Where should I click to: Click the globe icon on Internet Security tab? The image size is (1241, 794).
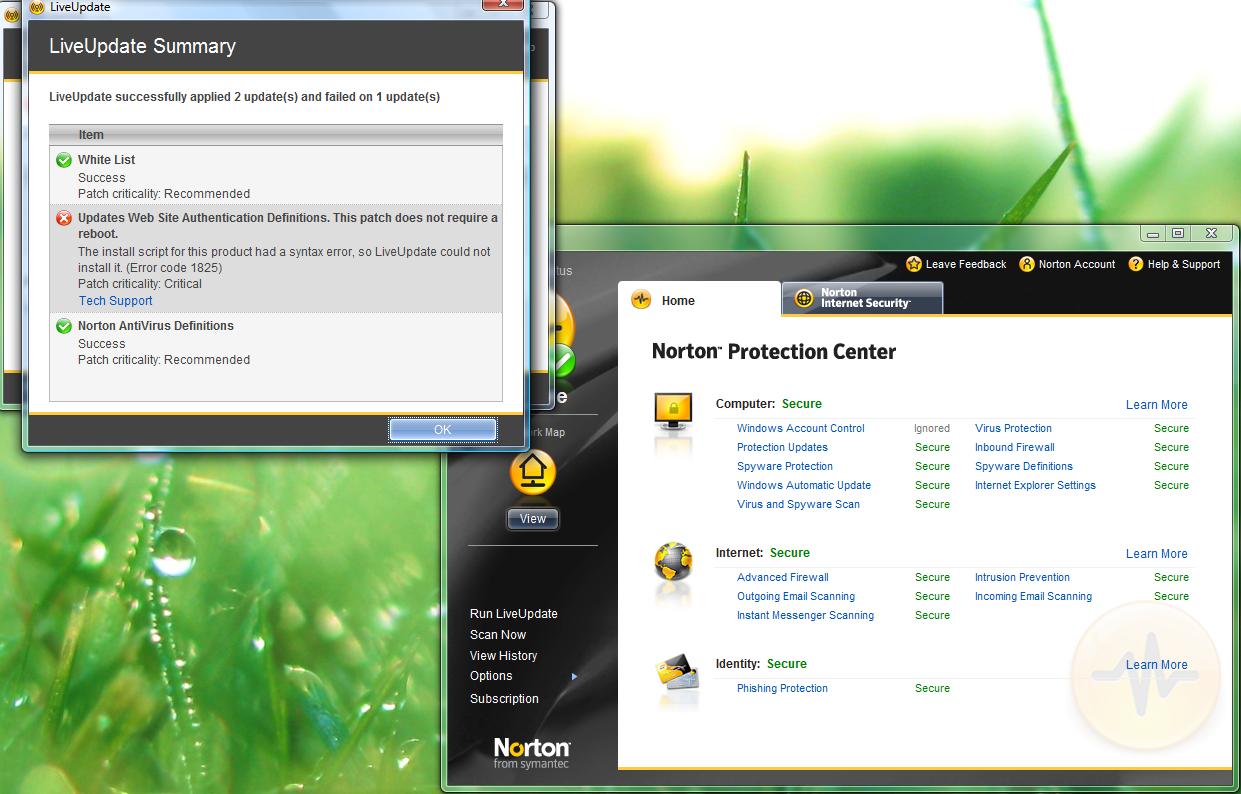coord(803,298)
